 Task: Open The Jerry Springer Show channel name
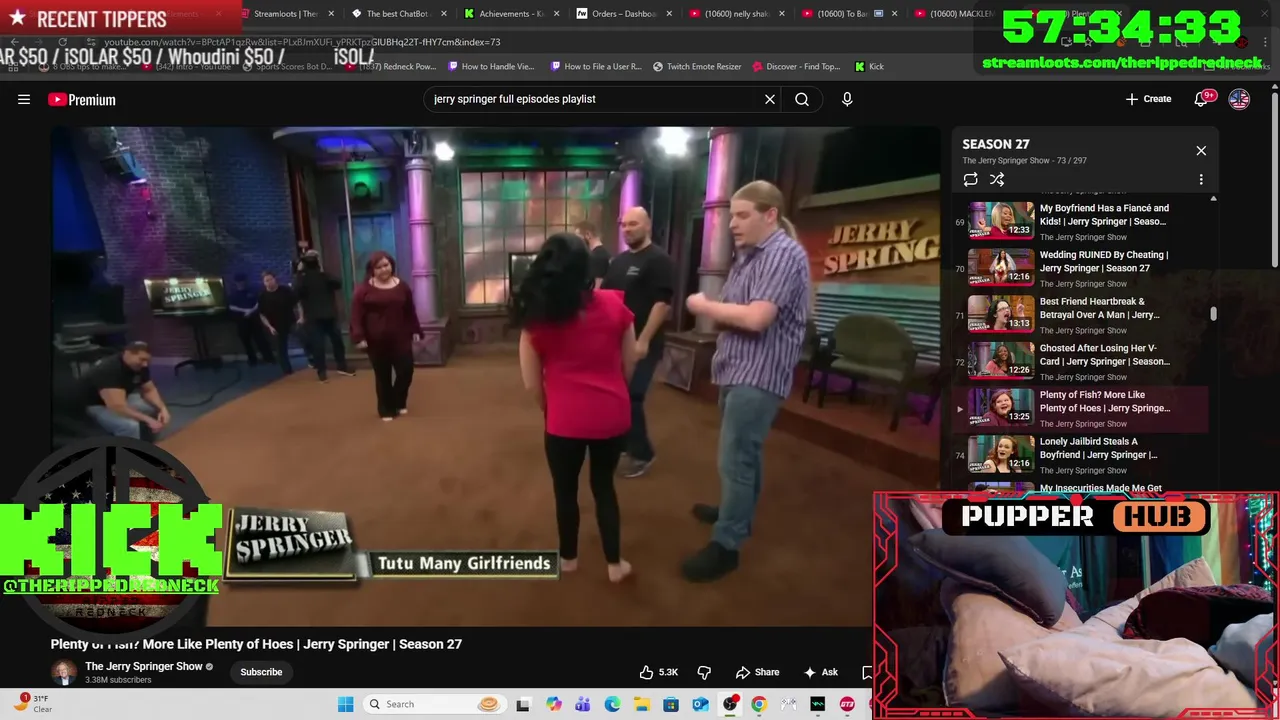tap(144, 666)
